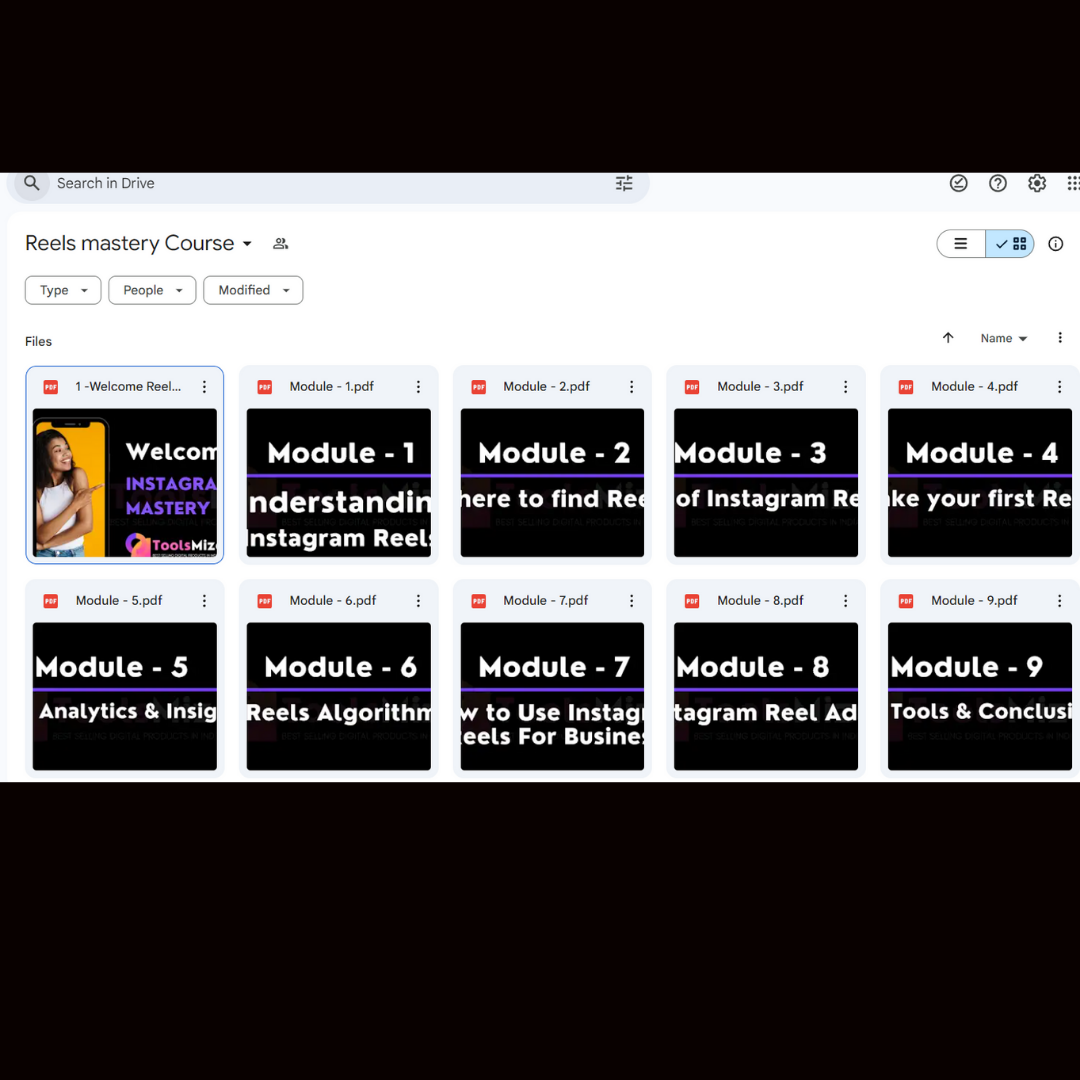Select the Module - 7 preview thumbnail
This screenshot has height=1080, width=1080.
coord(552,696)
